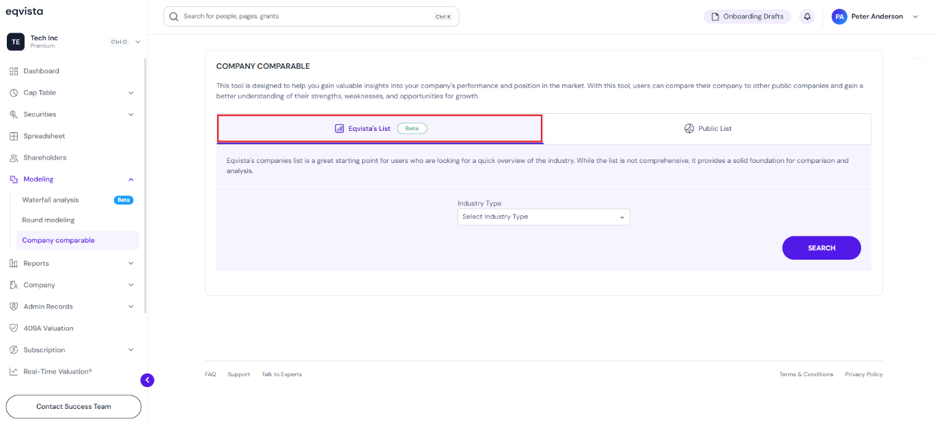Expand the Company menu chevron
Screen dimensions: 939x426
[131, 285]
